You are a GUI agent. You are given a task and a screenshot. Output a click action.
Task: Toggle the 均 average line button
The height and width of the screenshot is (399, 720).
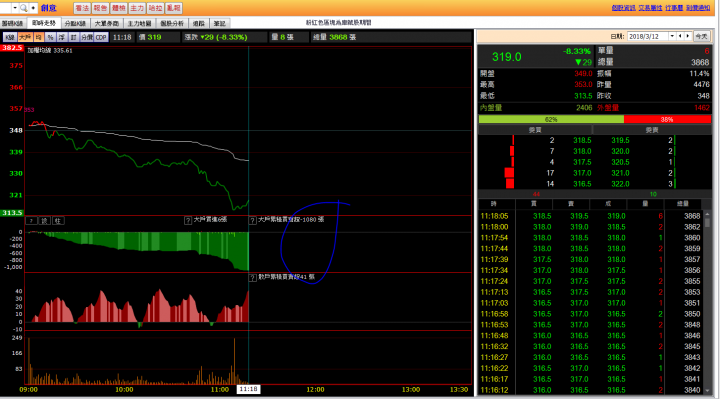coord(39,37)
